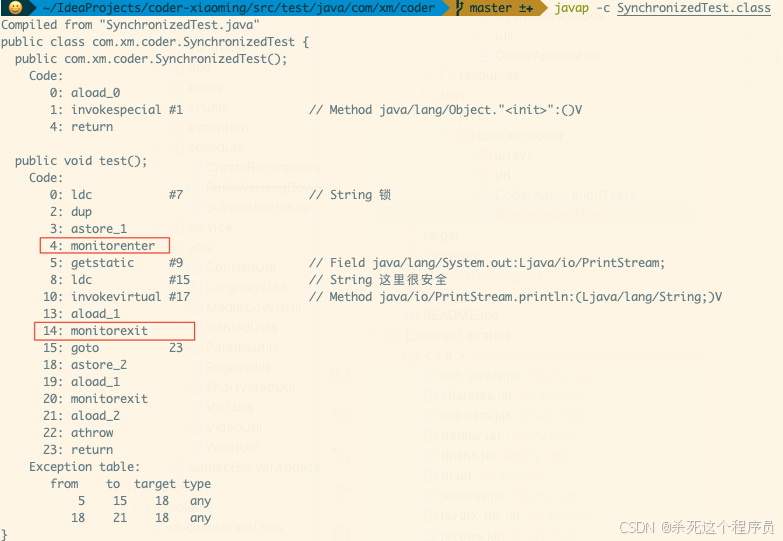Click the '1: invokespecial #1' instruction
The width and height of the screenshot is (783, 541).
tap(116, 110)
